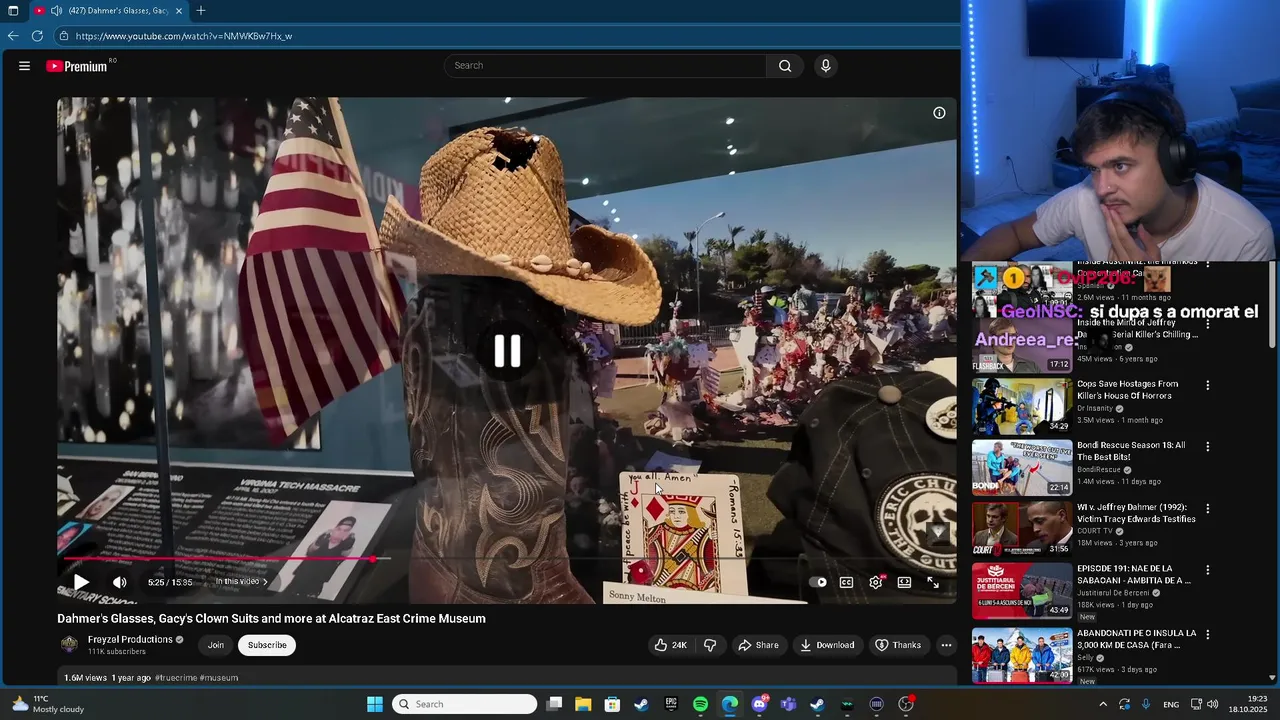This screenshot has height=720, width=1280.
Task: Open the Share dialog
Action: click(x=758, y=645)
